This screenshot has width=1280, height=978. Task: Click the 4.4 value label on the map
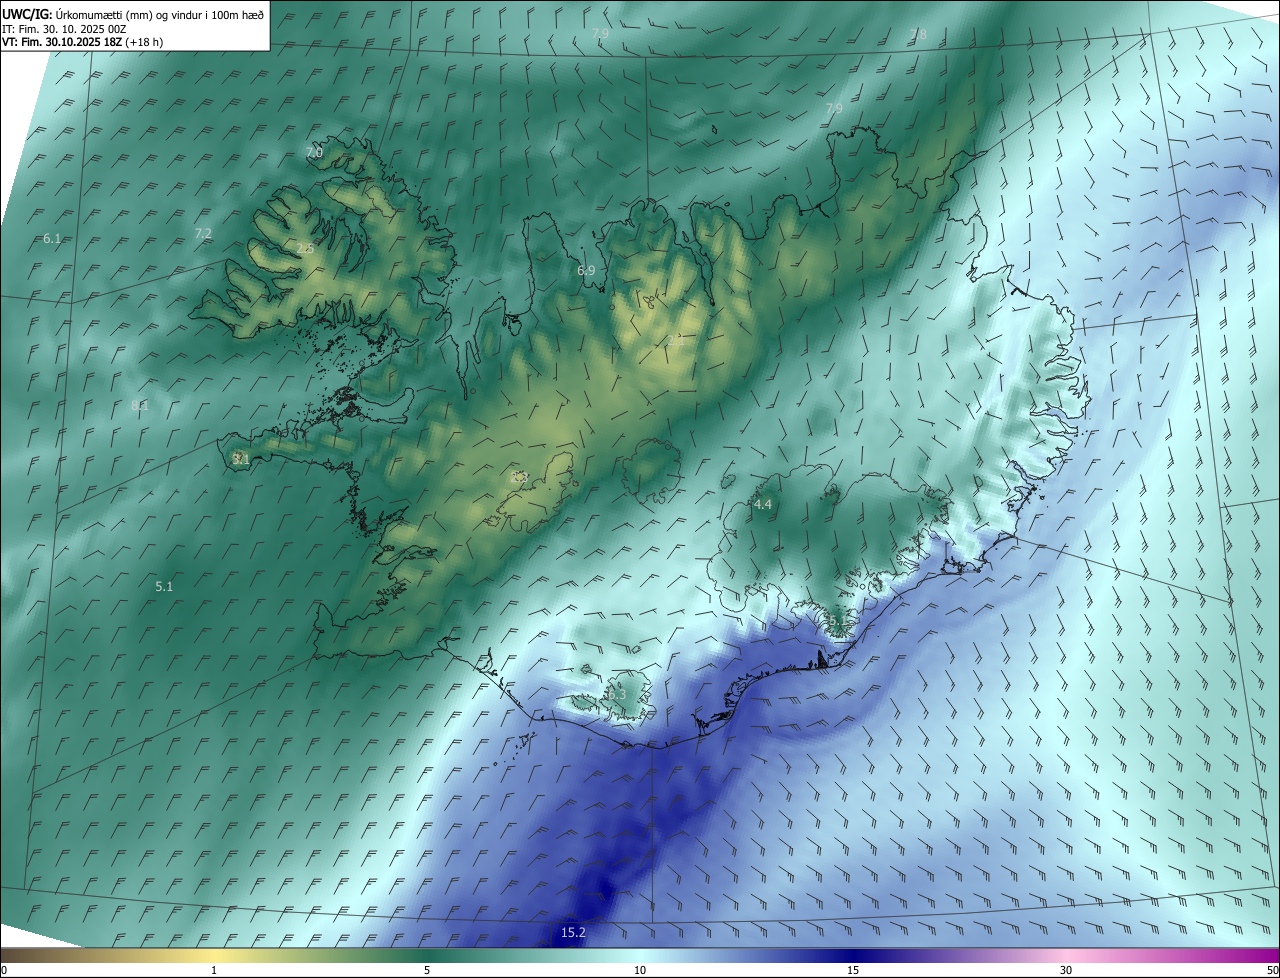(763, 505)
